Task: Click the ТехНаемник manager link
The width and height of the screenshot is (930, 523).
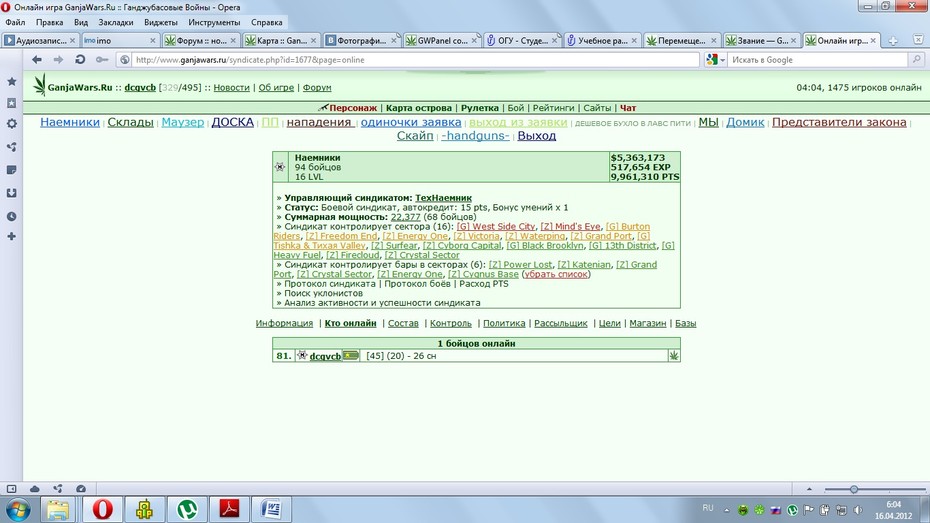Action: tap(443, 198)
